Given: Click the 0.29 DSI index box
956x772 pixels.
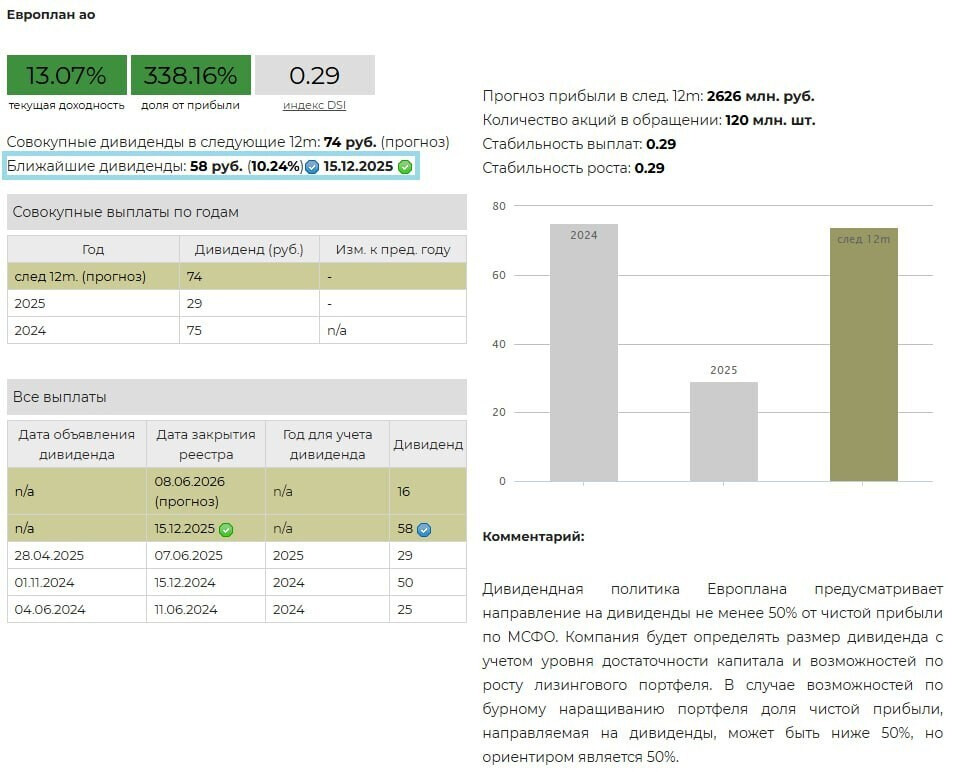Looking at the screenshot, I should (316, 74).
